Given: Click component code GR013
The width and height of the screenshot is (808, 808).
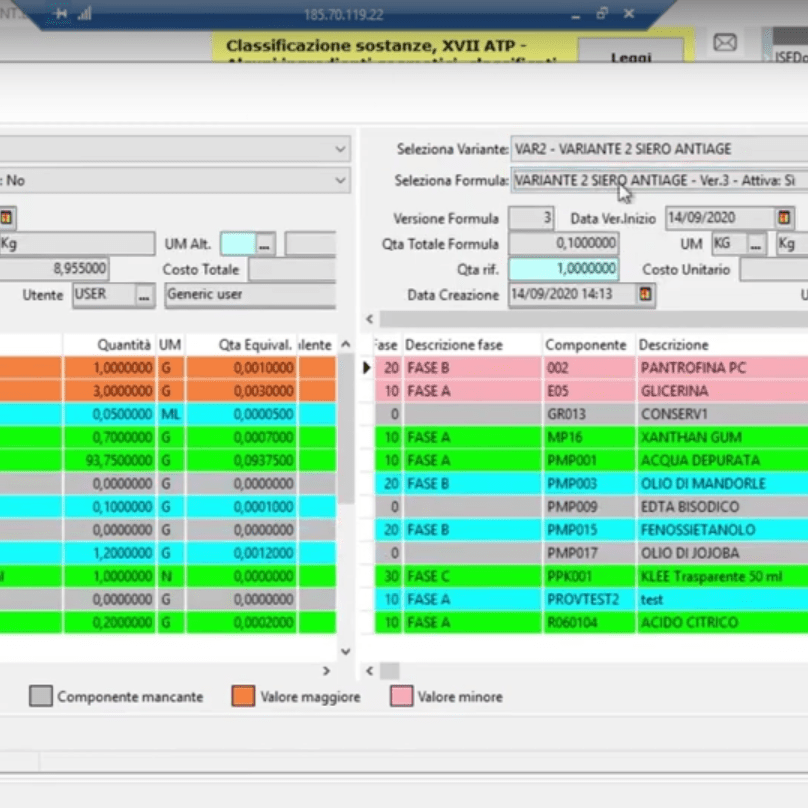Looking at the screenshot, I should [x=588, y=414].
